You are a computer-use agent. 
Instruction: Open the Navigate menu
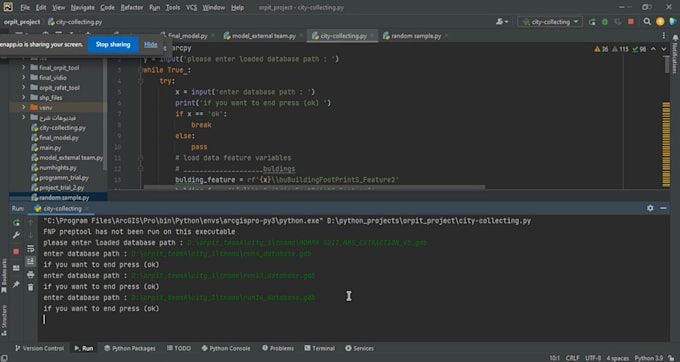[x=82, y=8]
